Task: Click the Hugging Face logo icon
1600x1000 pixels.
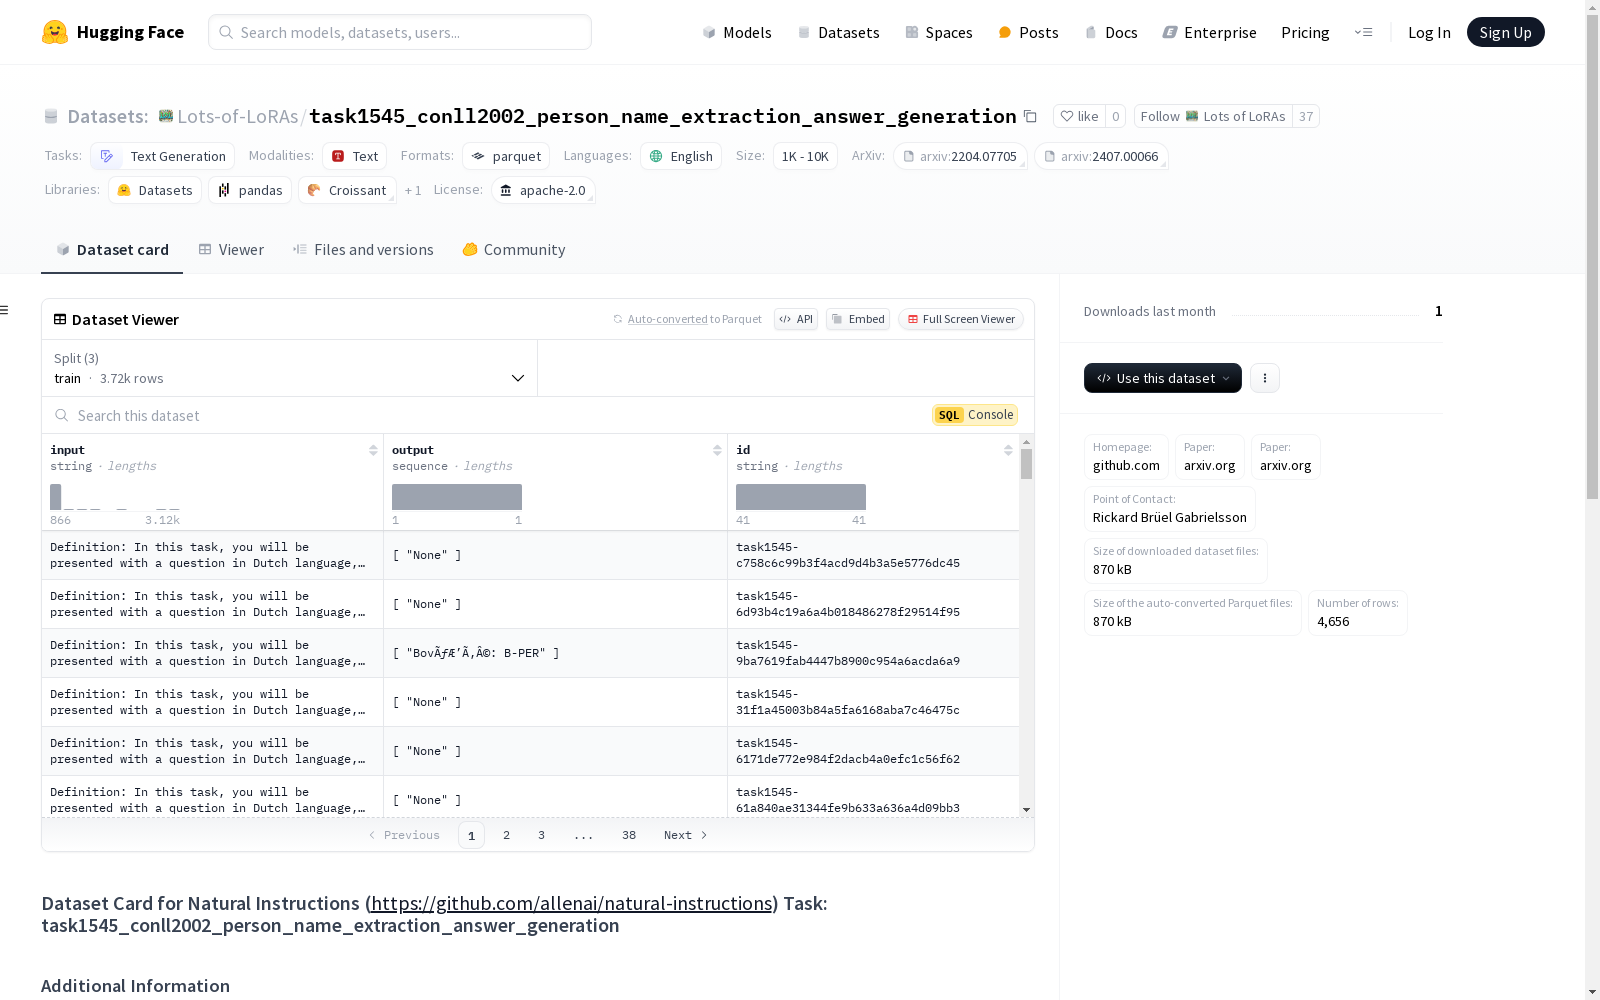Action: (x=55, y=32)
